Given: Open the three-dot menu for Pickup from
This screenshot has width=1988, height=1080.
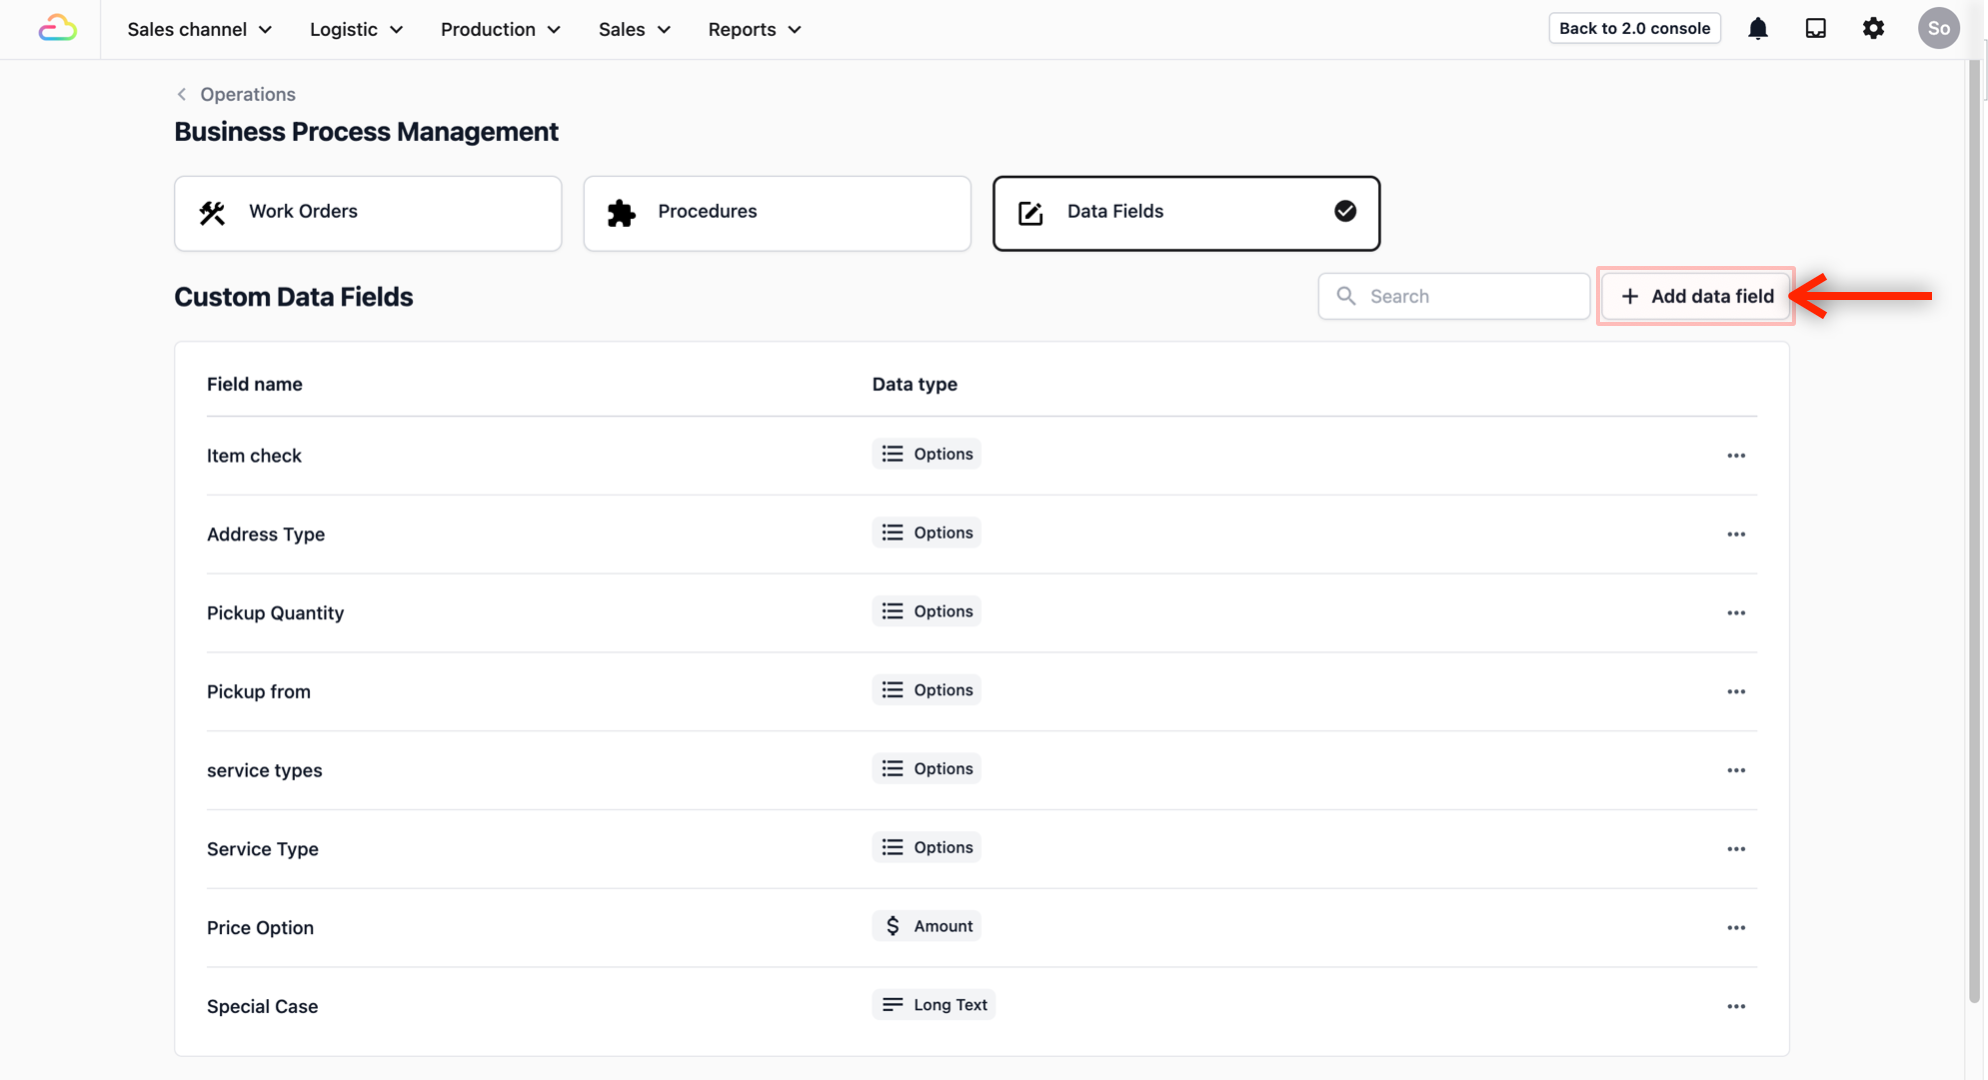Looking at the screenshot, I should (x=1735, y=692).
